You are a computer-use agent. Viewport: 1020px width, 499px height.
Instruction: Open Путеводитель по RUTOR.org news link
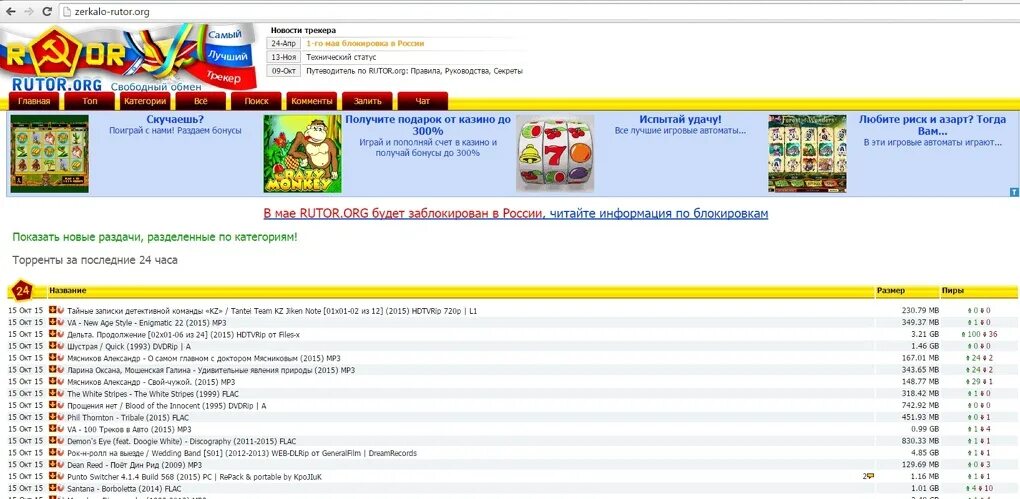click(414, 71)
